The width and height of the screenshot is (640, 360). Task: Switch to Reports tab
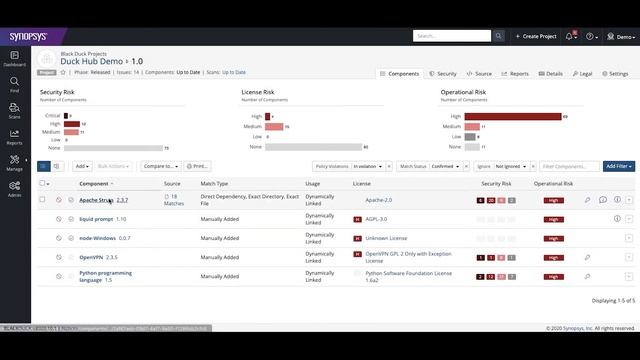(515, 74)
